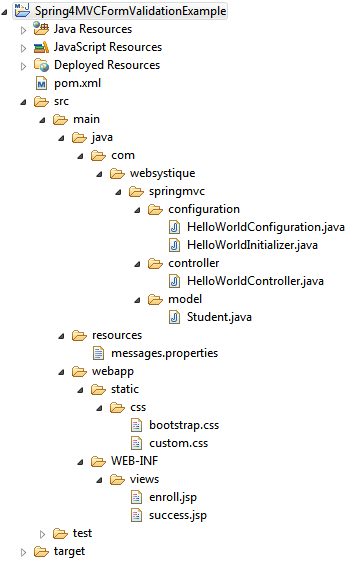
Task: Click the controller folder icon
Action: pos(155,263)
